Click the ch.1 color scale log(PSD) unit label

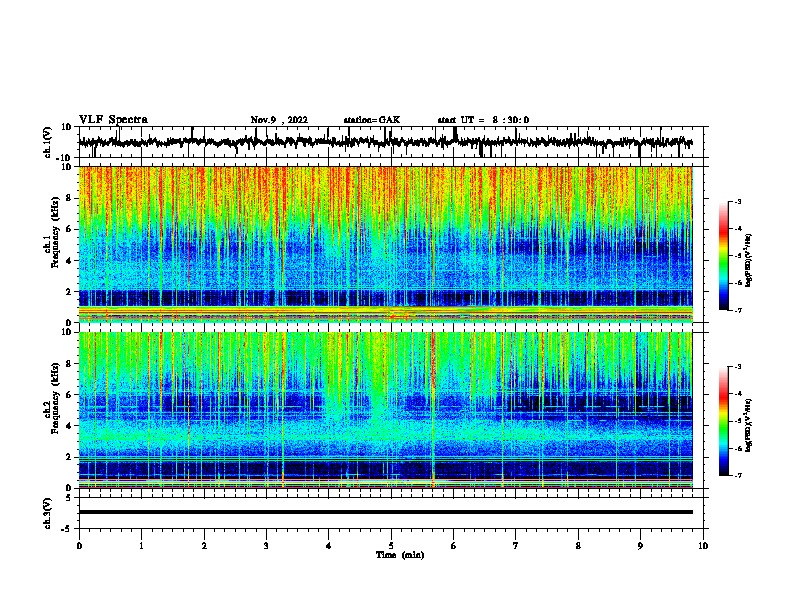pos(748,260)
